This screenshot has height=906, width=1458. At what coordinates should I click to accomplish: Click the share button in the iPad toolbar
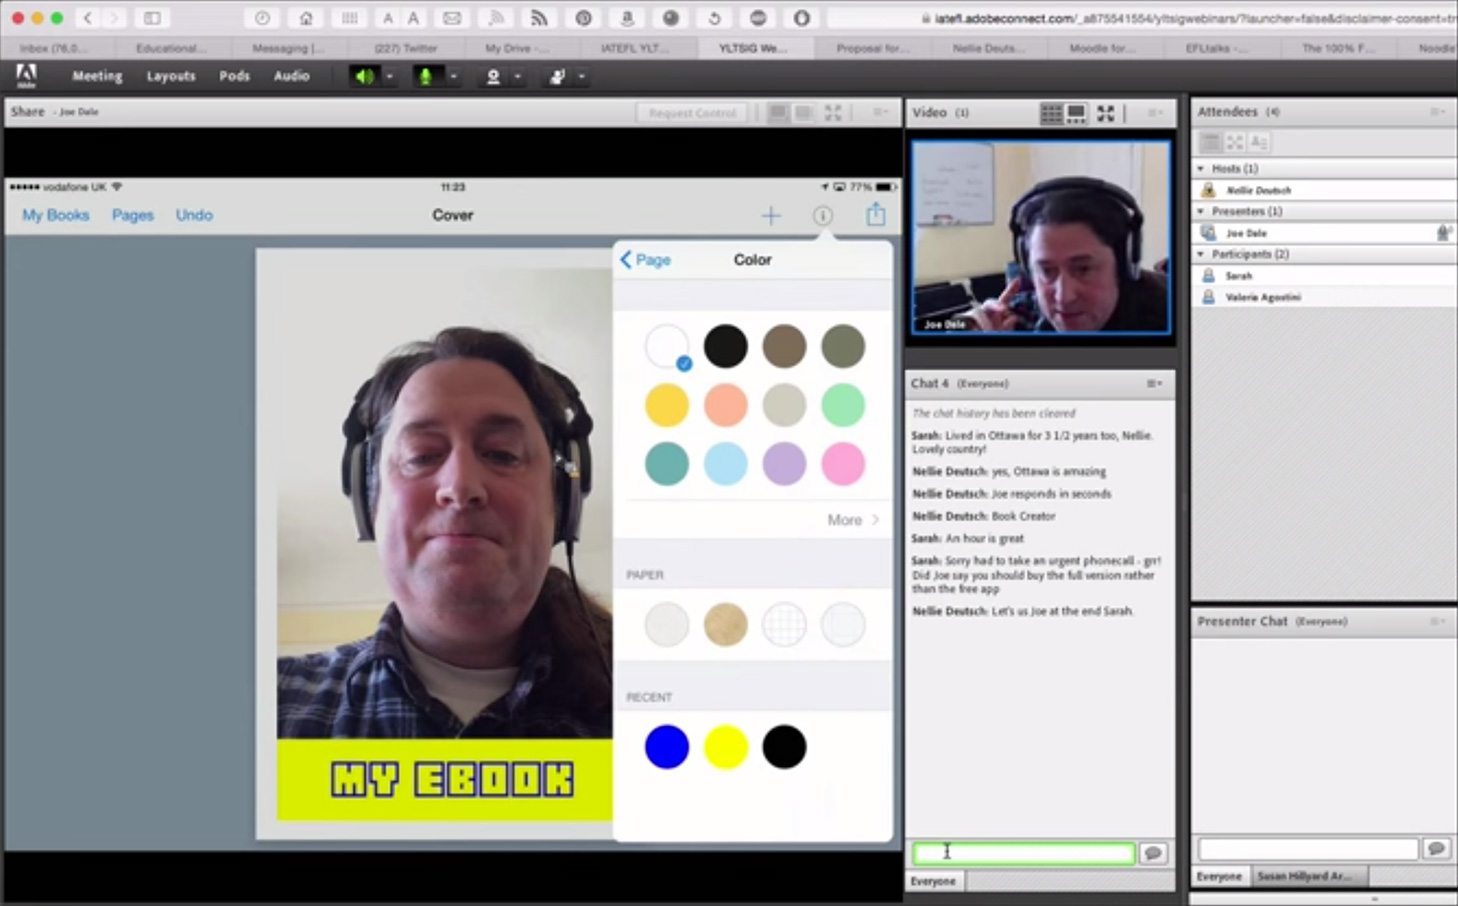pyautogui.click(x=875, y=214)
